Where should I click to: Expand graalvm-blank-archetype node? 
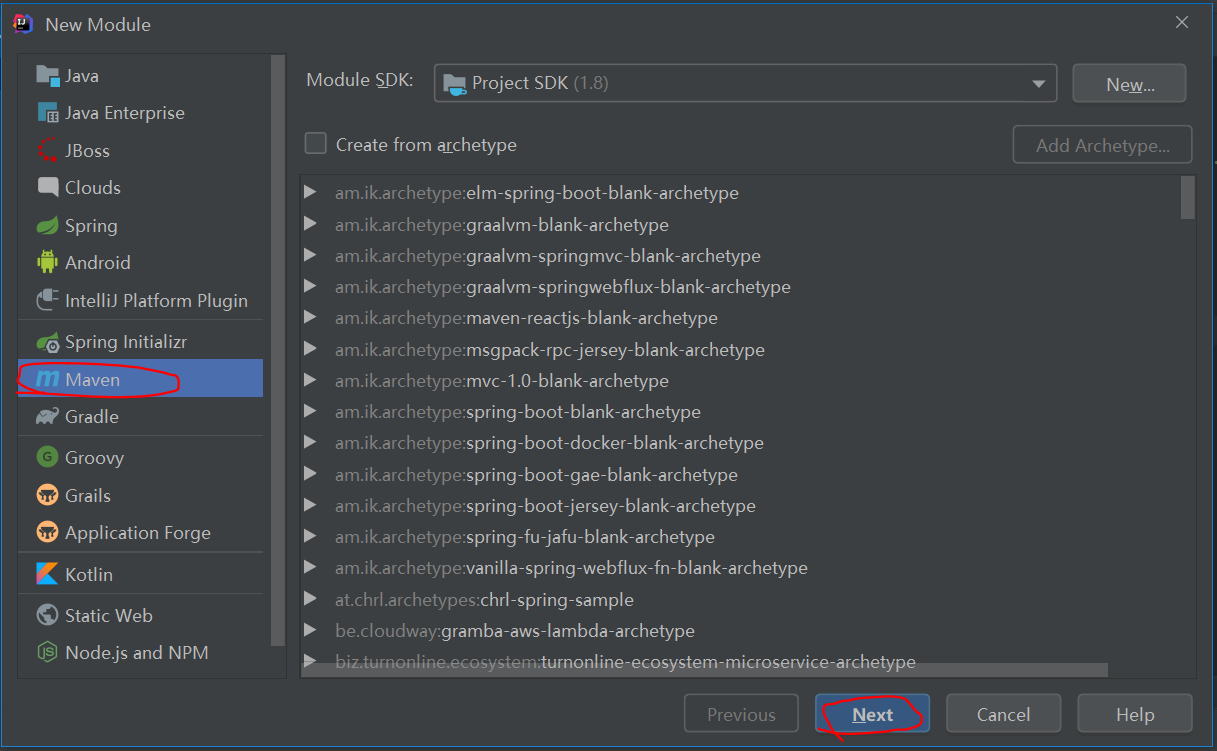[311, 224]
